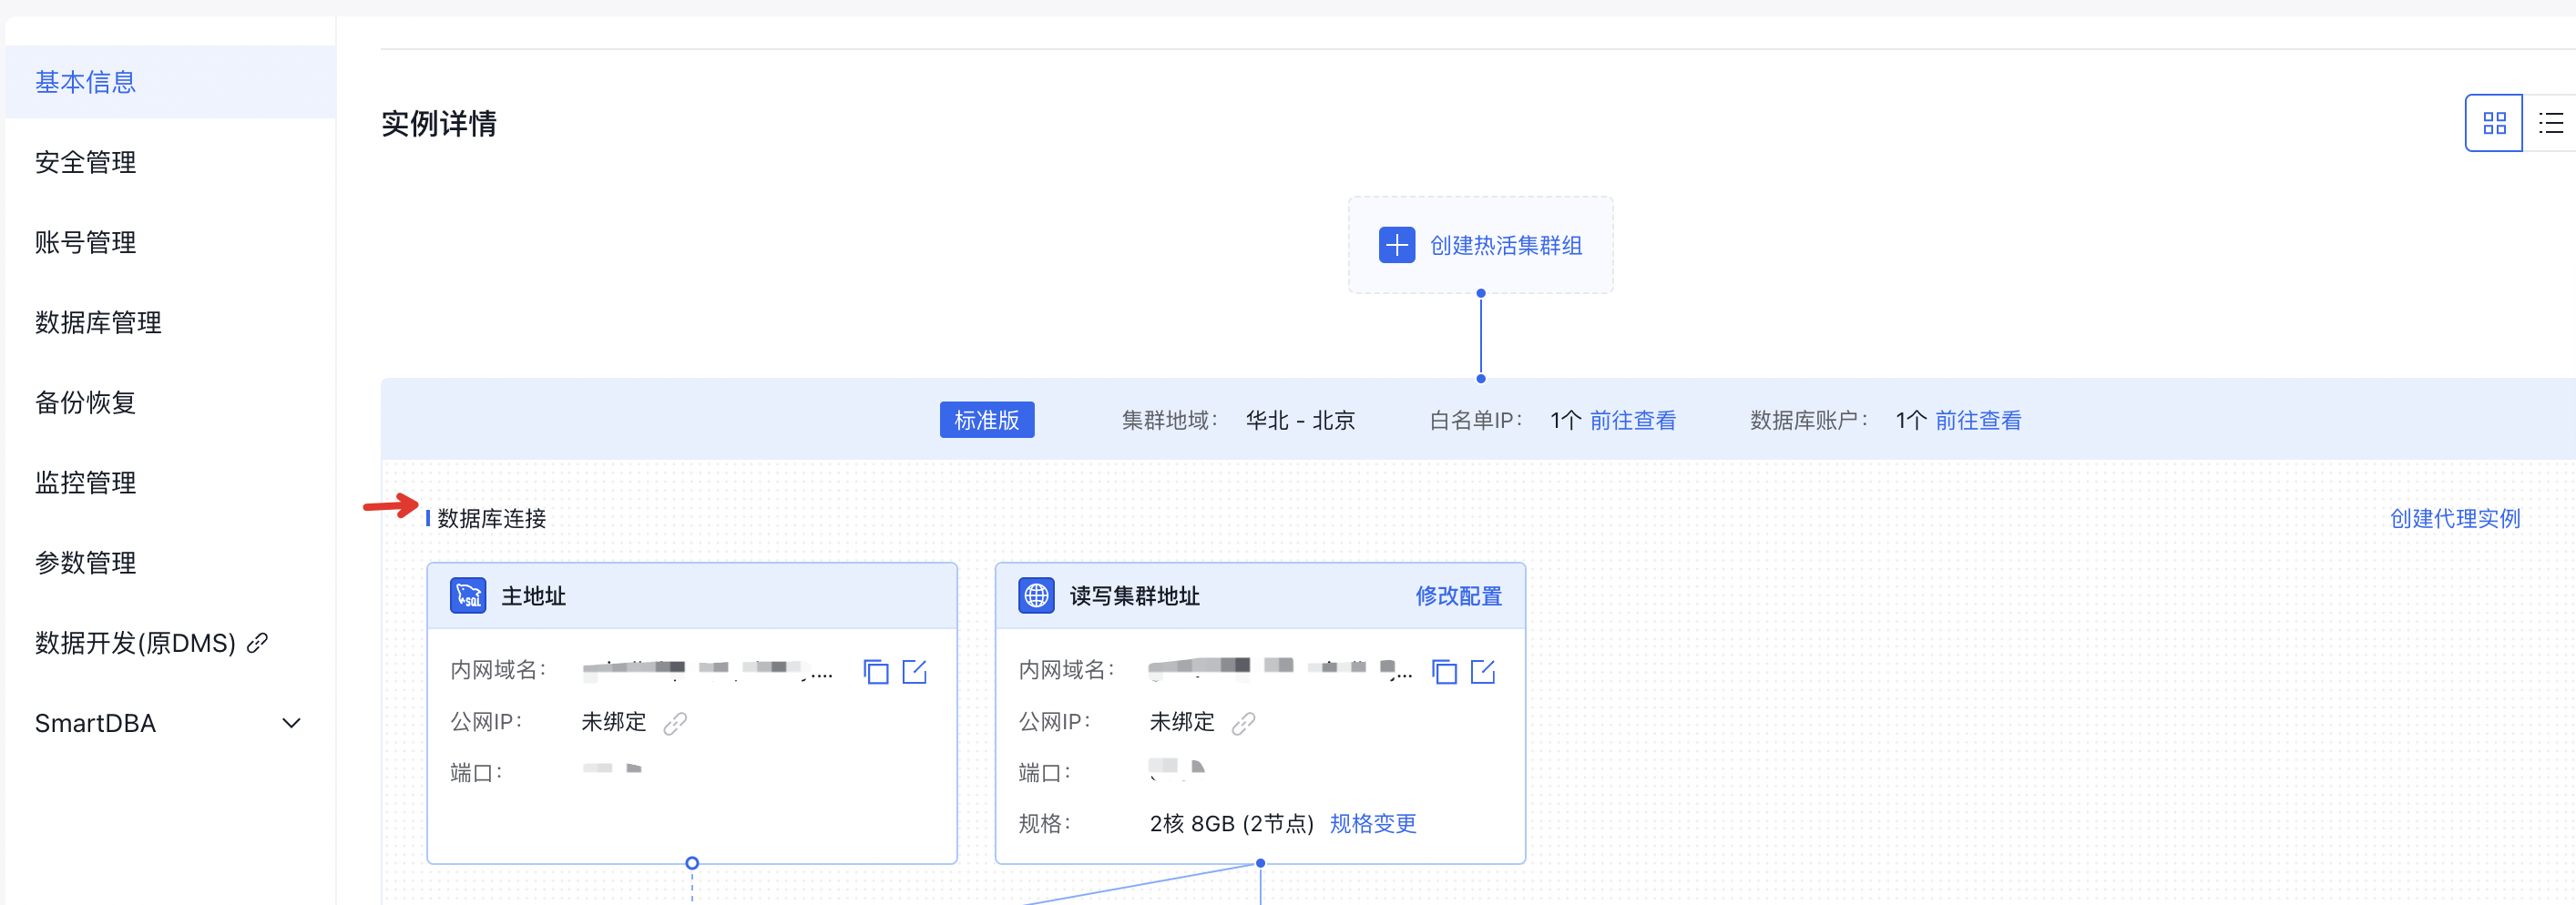Click 创建热活集群组 link

[1506, 245]
